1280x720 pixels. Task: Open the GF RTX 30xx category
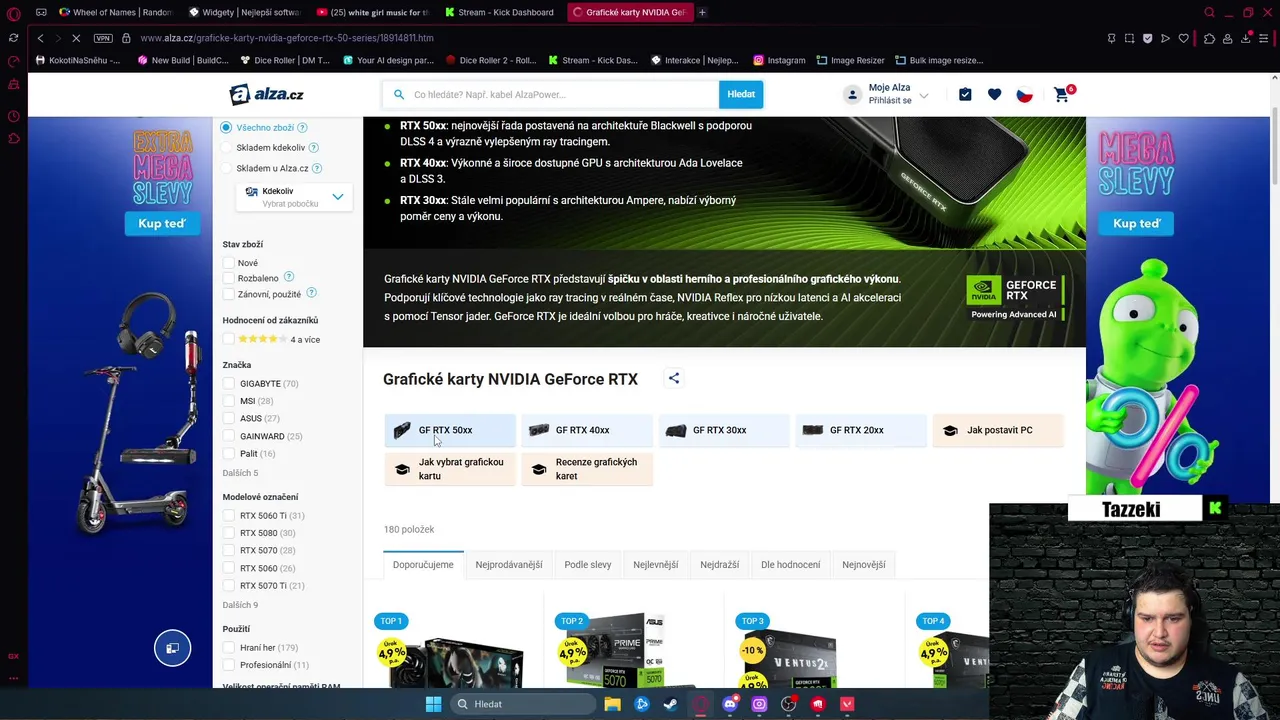724,430
